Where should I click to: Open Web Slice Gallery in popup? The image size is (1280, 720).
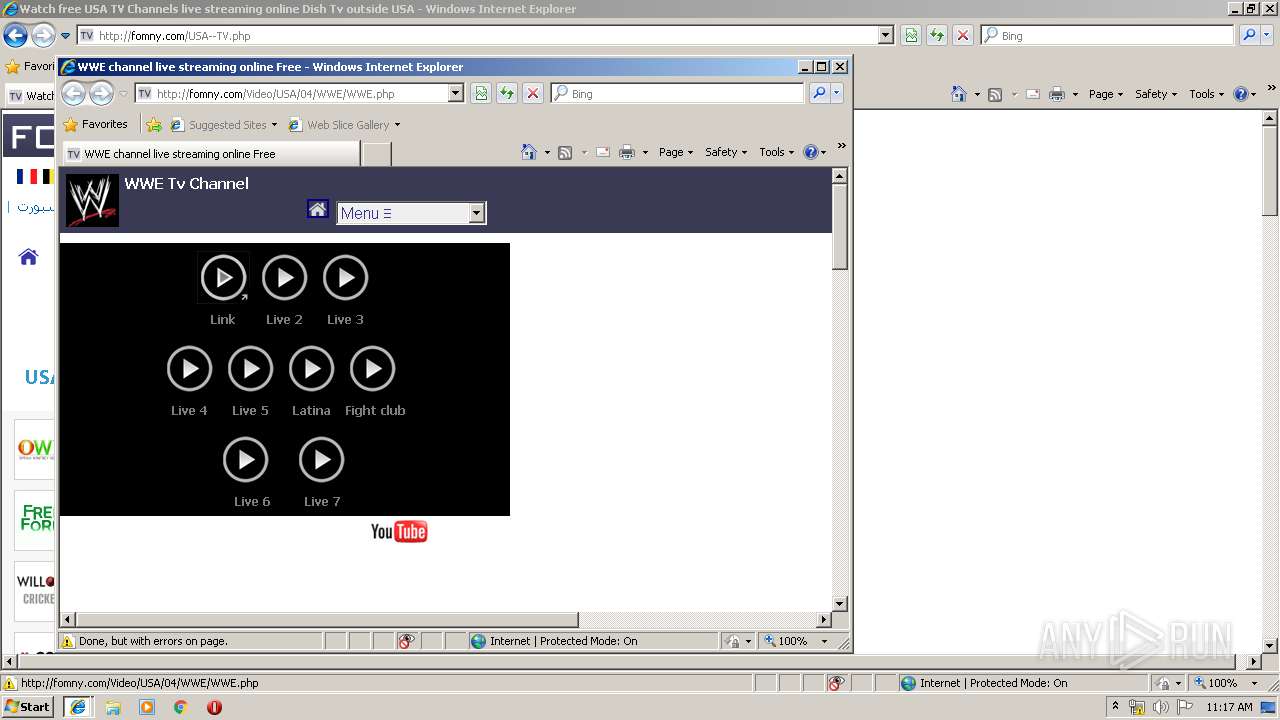click(344, 125)
